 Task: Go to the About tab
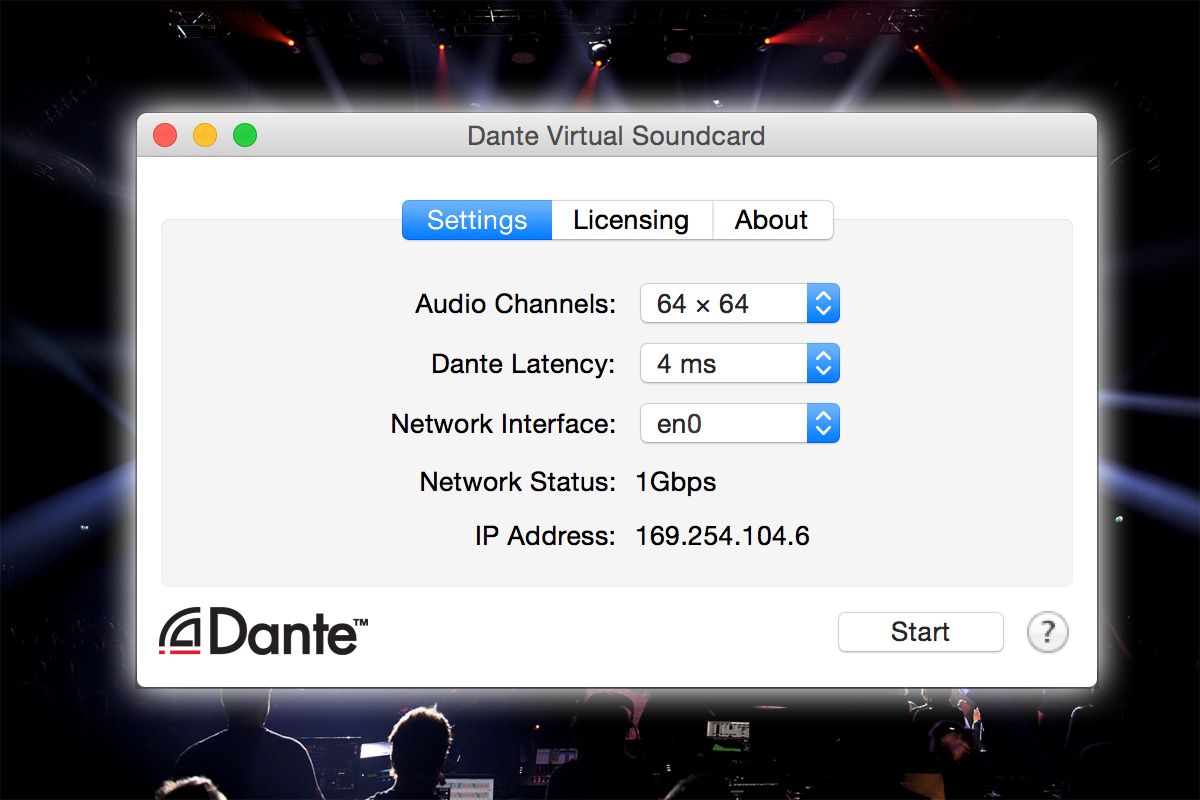tap(771, 220)
